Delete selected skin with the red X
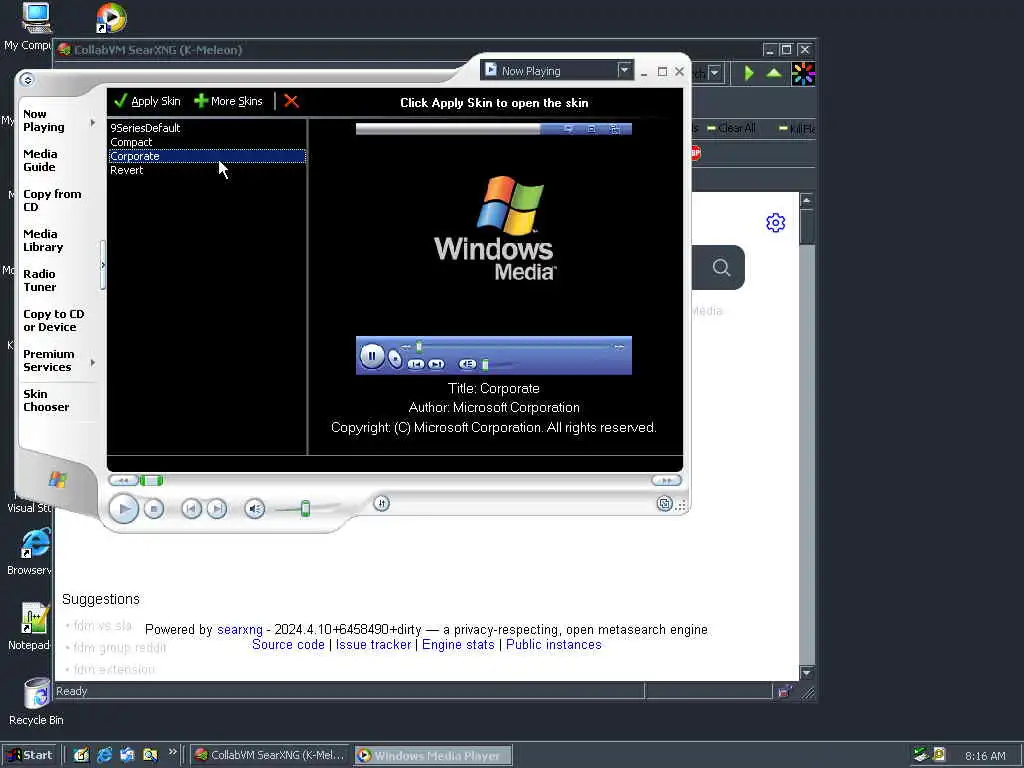 [x=291, y=101]
